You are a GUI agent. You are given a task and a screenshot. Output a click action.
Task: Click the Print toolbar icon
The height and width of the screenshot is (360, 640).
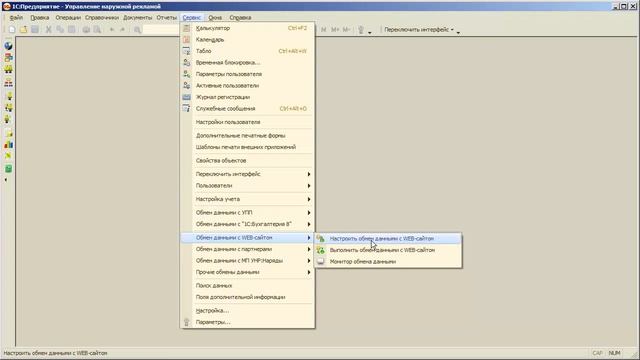pos(86,29)
